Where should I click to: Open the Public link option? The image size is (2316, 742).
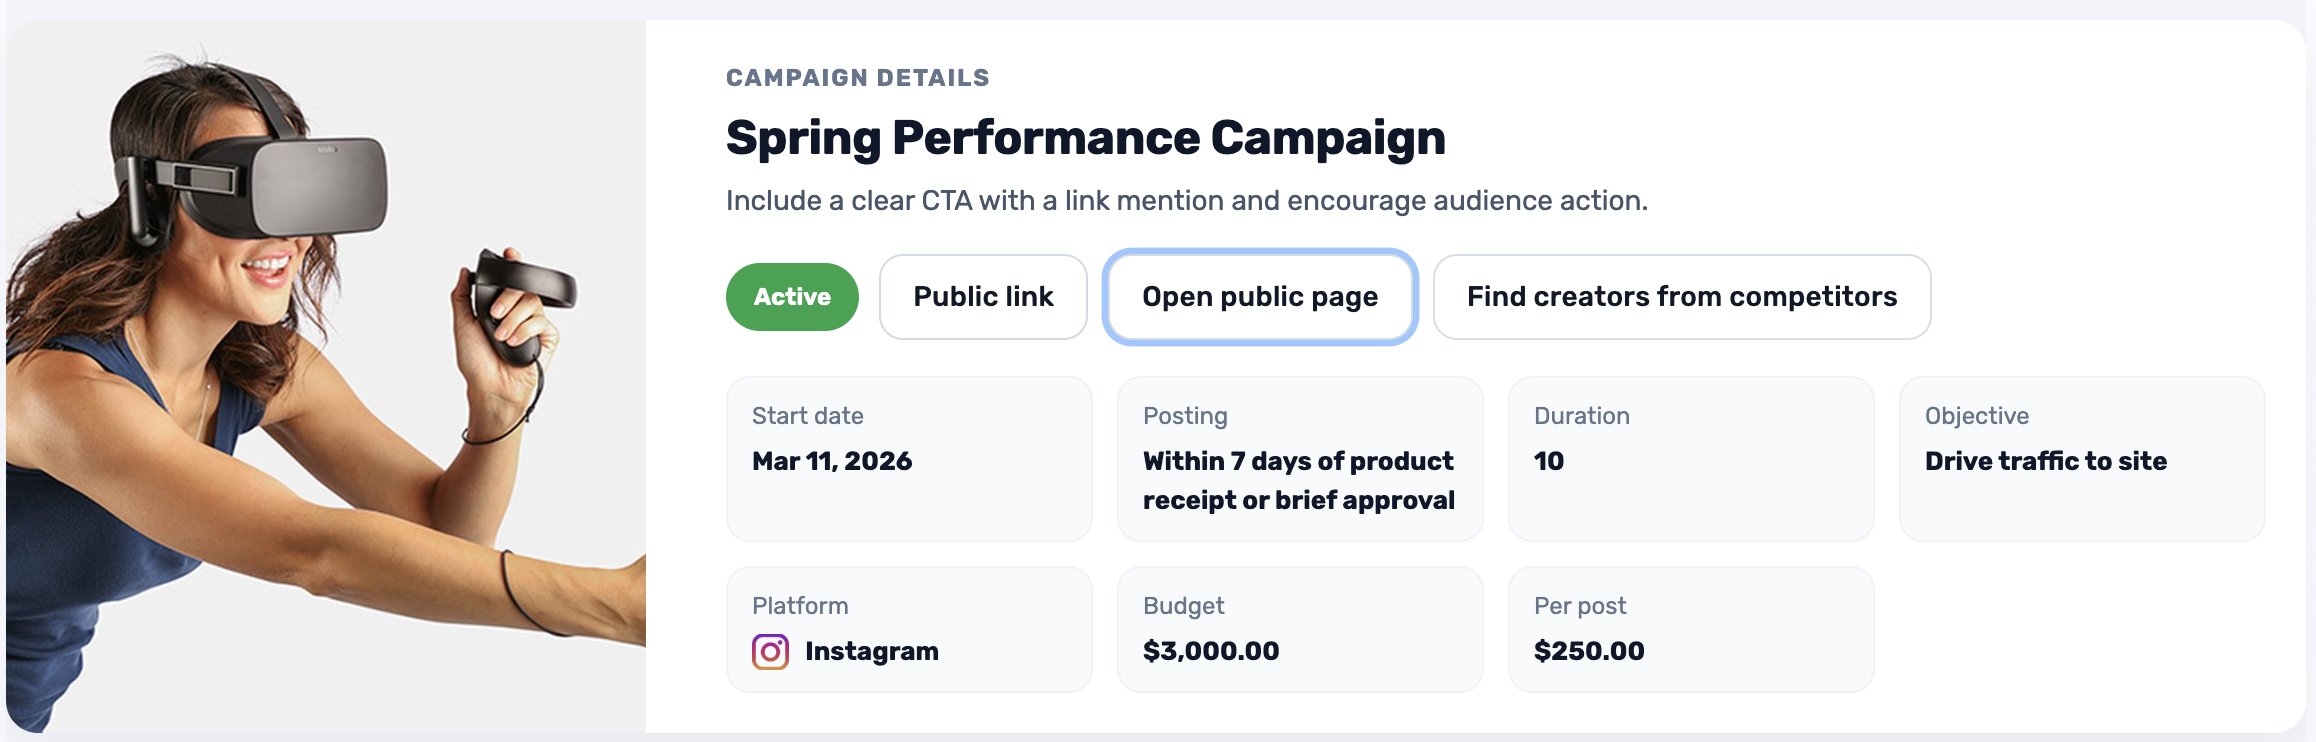[982, 296]
